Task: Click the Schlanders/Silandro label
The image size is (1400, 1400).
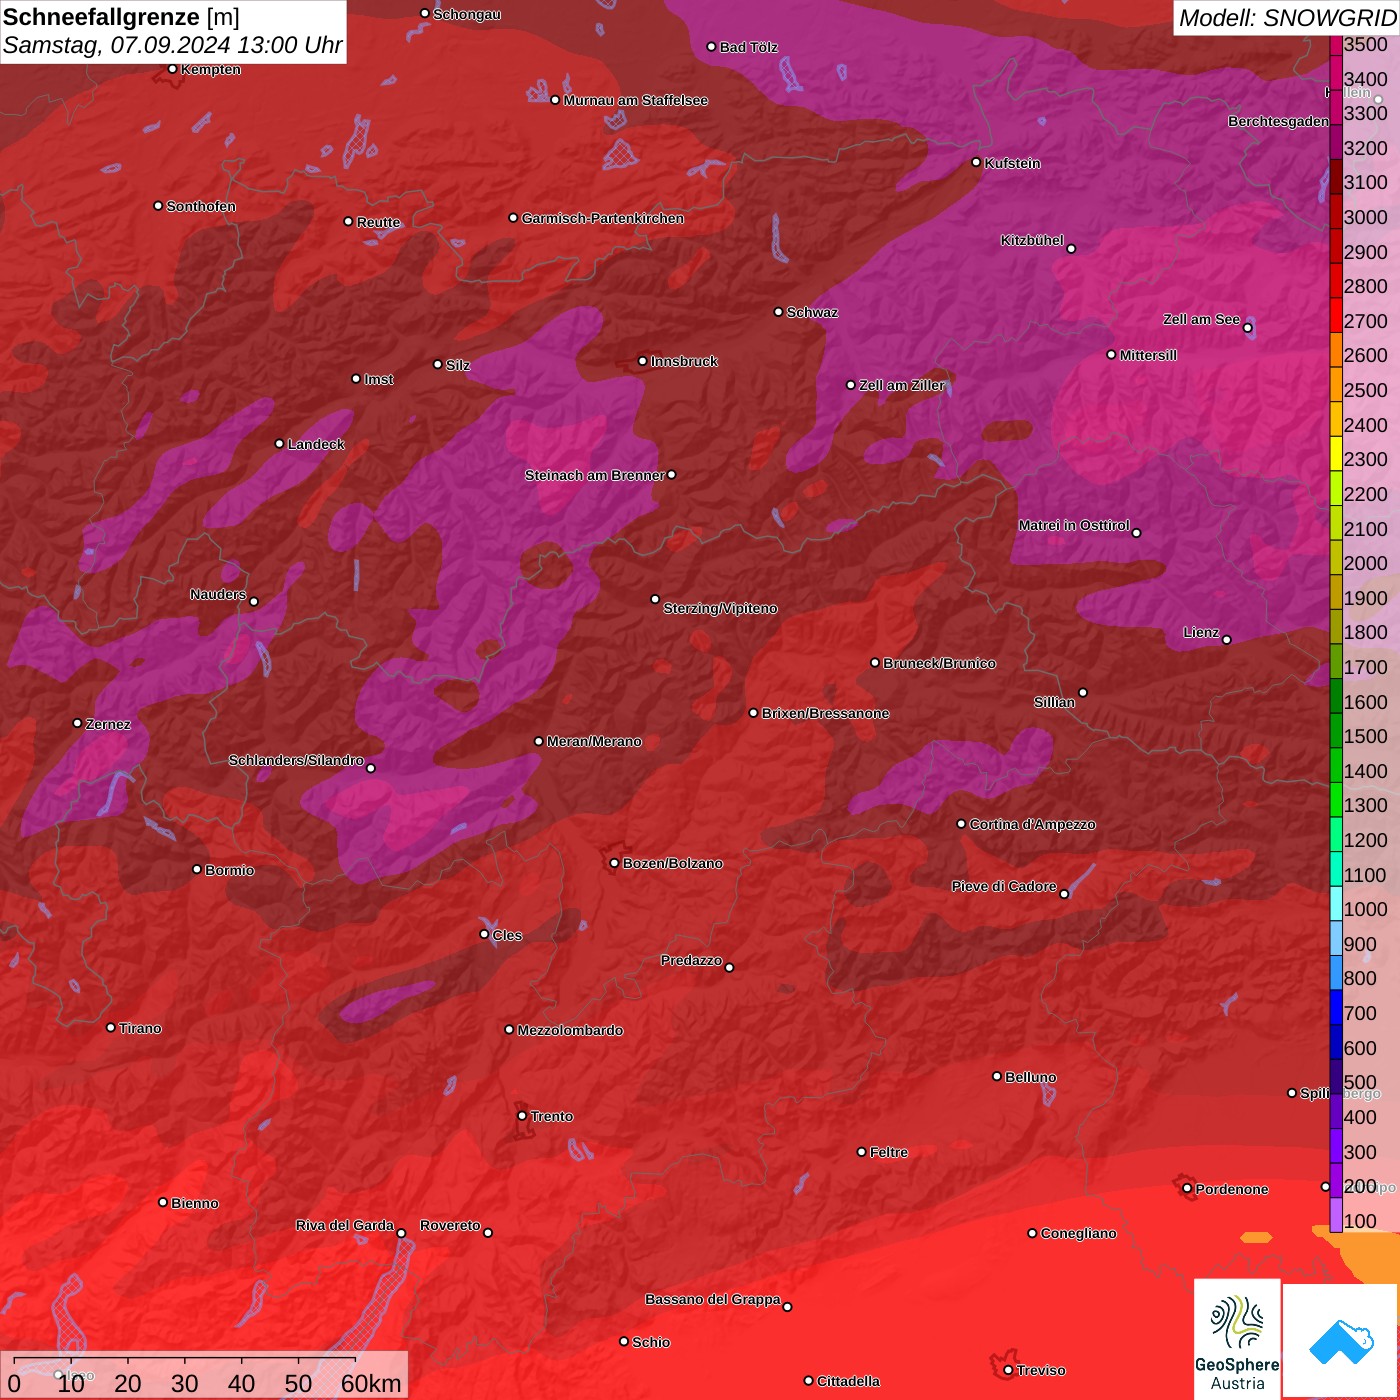Action: [296, 760]
